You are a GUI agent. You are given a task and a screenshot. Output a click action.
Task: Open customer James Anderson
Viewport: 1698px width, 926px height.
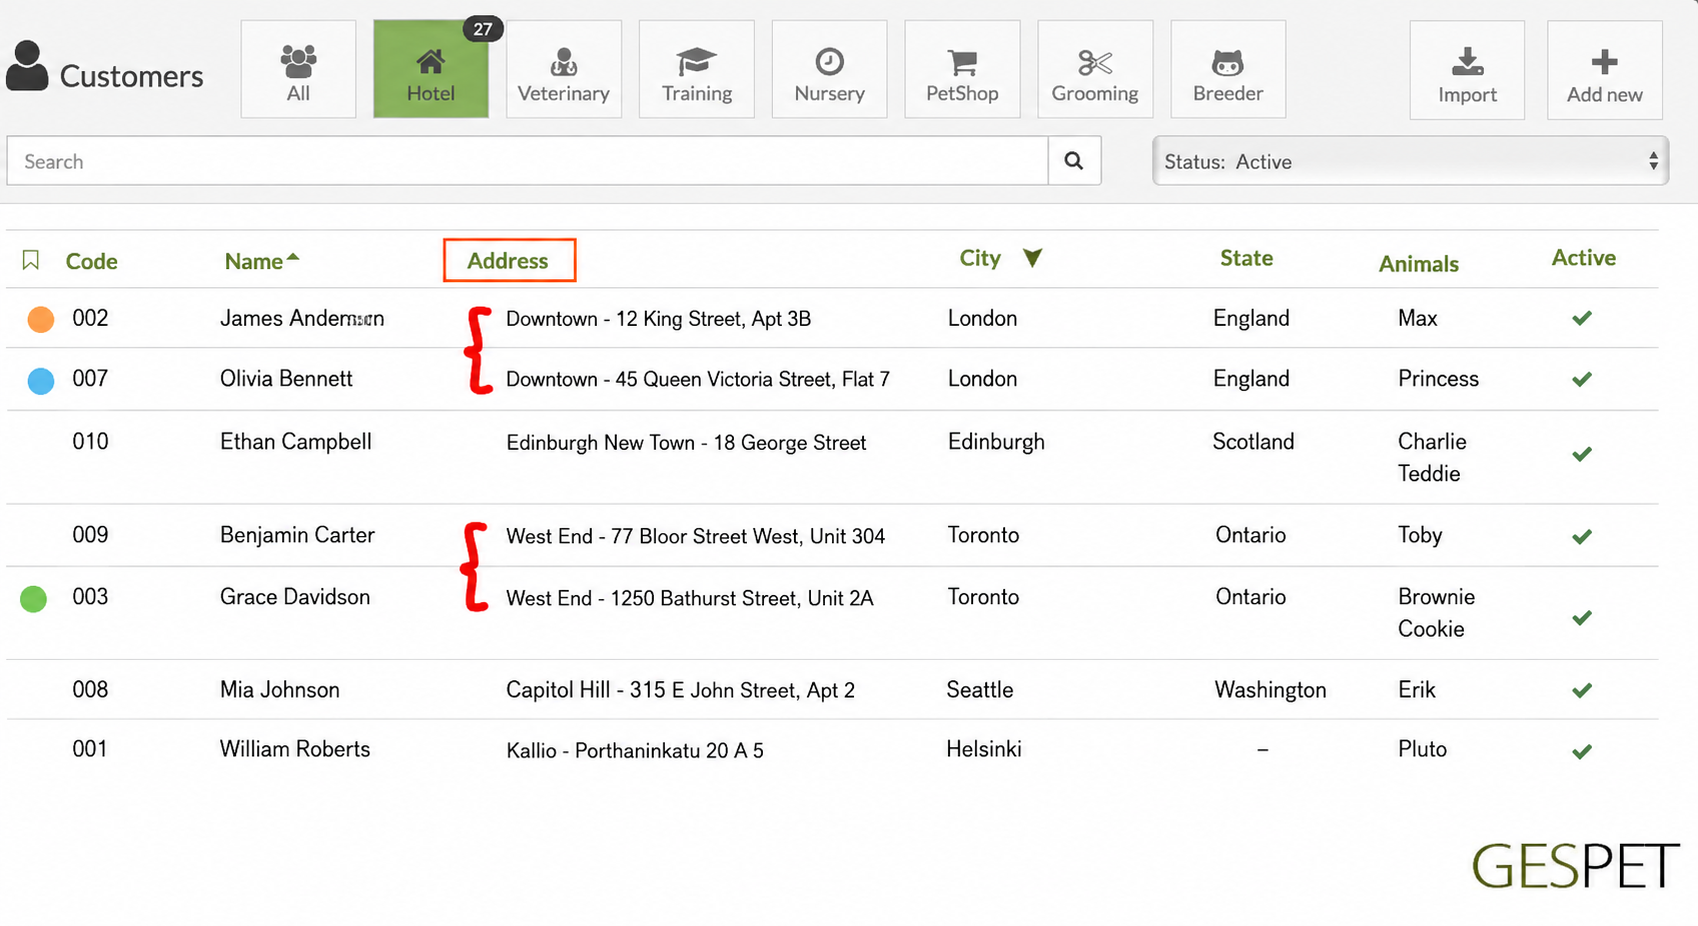pyautogui.click(x=302, y=318)
